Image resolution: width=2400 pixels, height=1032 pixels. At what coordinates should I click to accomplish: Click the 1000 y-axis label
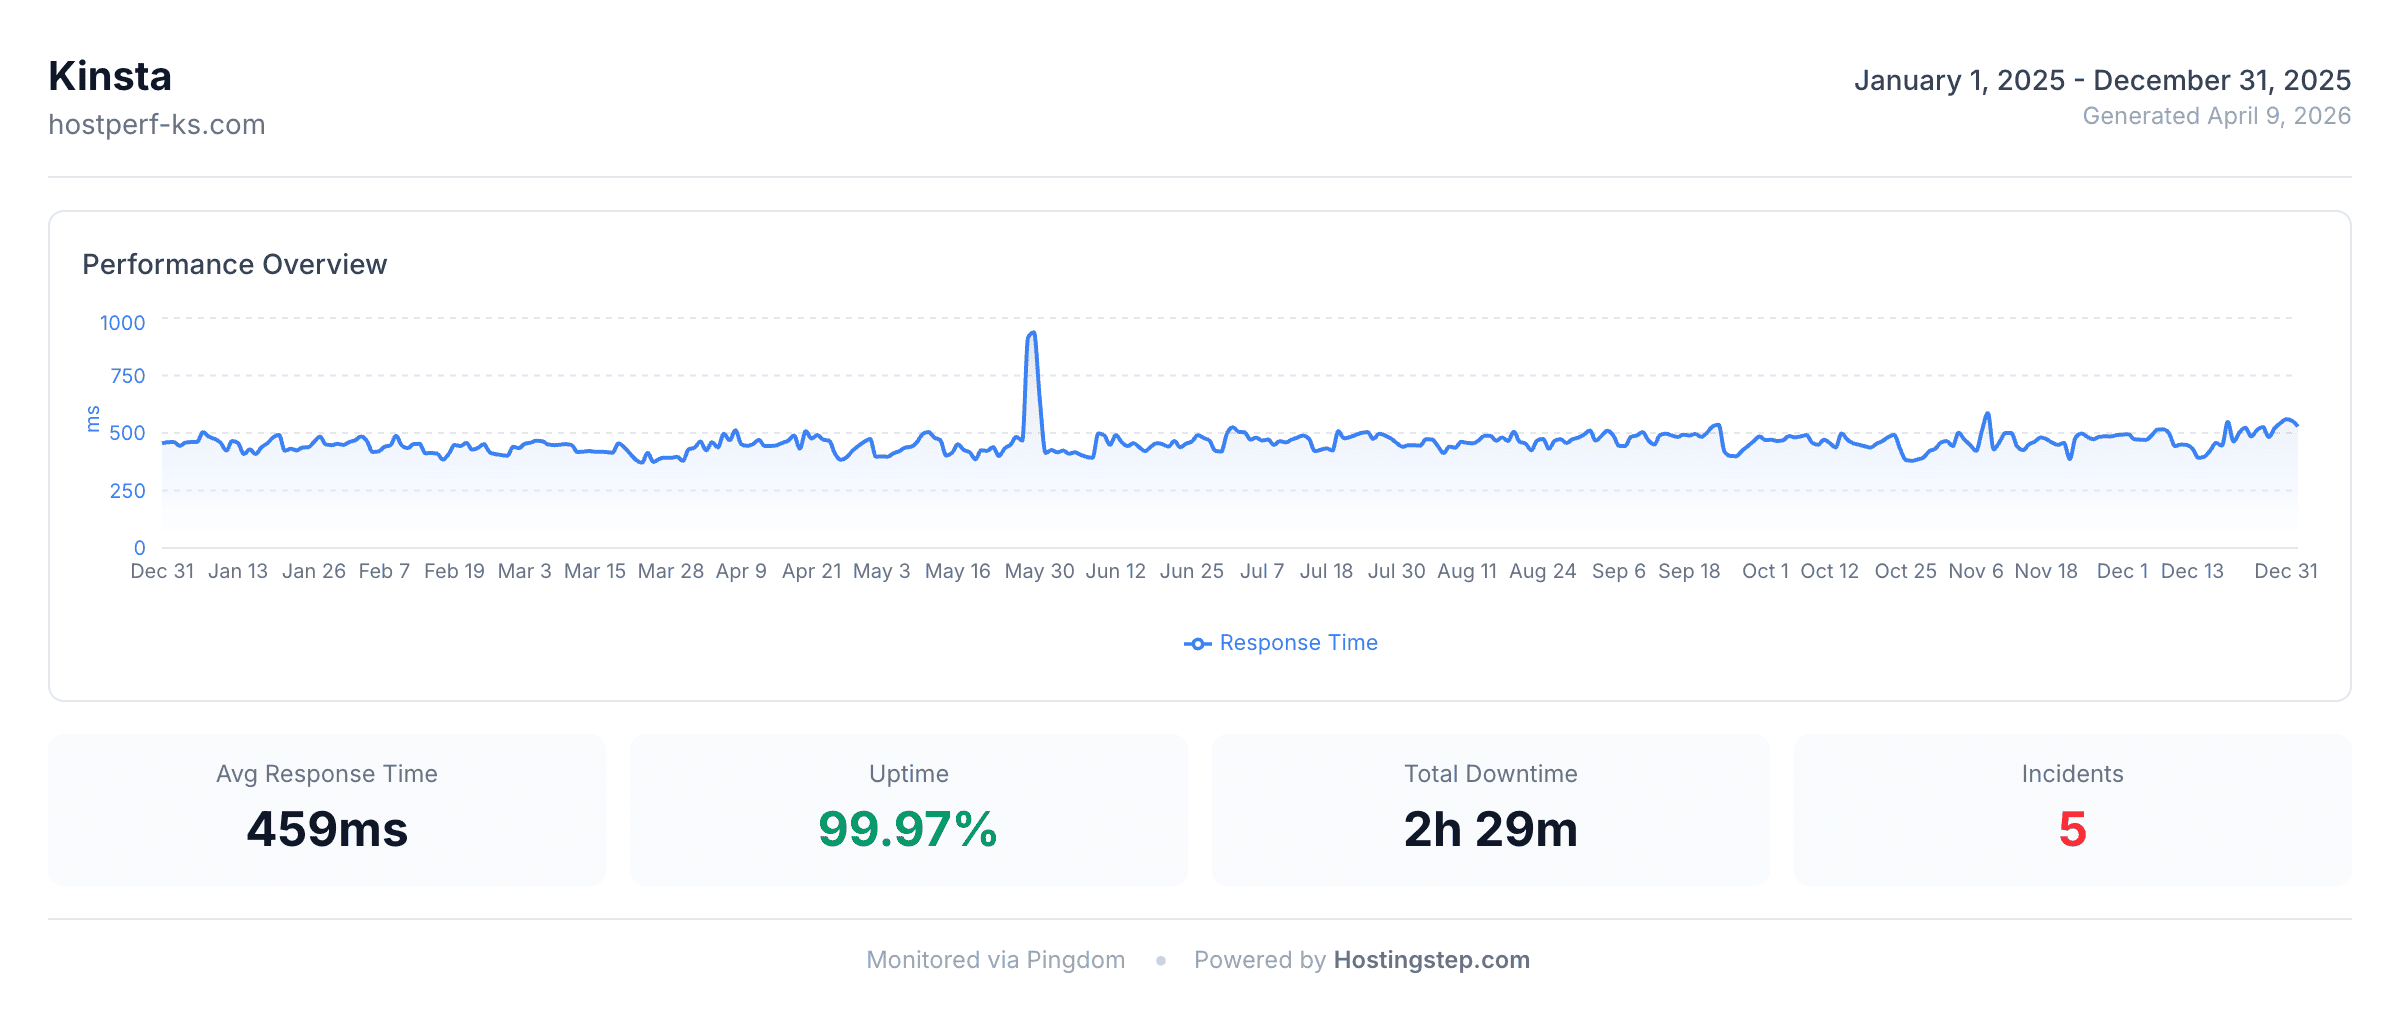pyautogui.click(x=122, y=323)
